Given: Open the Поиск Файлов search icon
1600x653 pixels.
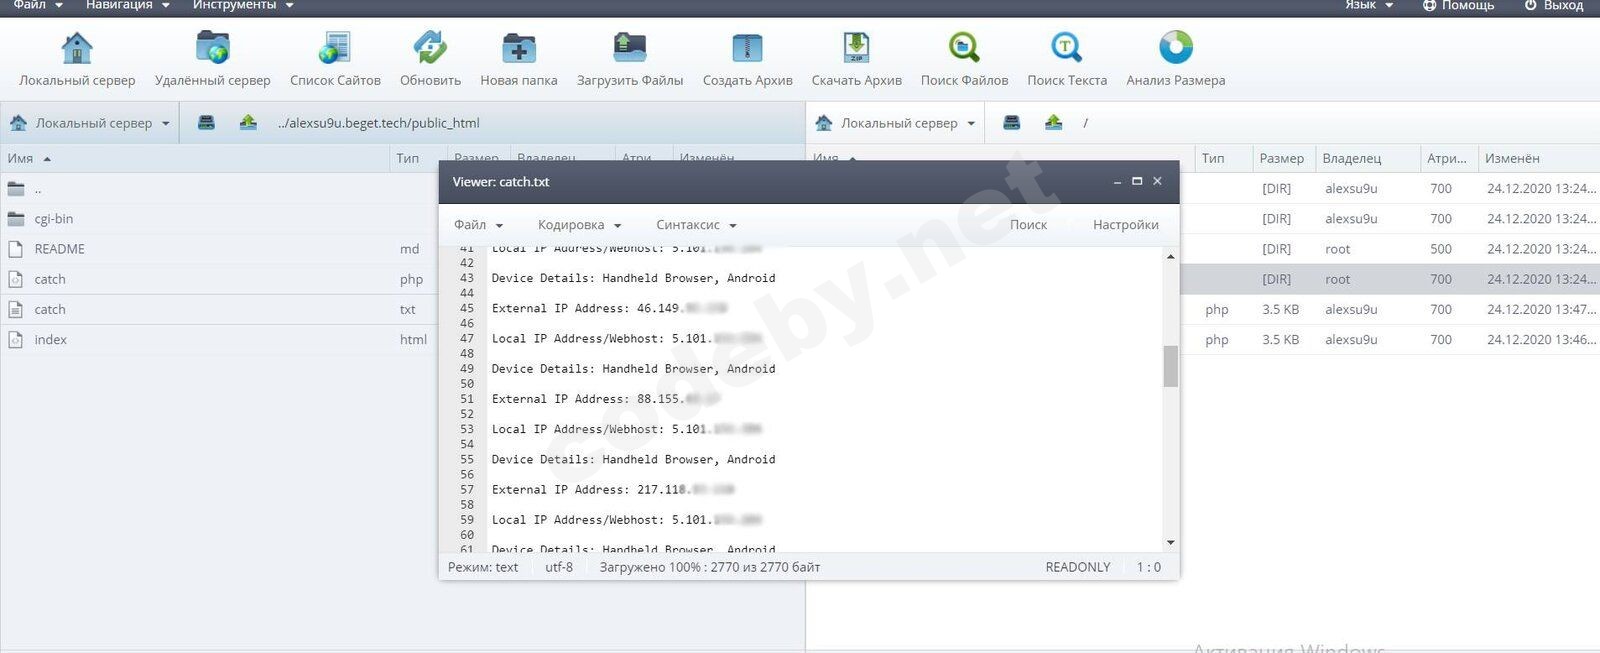Looking at the screenshot, I should click(x=964, y=48).
